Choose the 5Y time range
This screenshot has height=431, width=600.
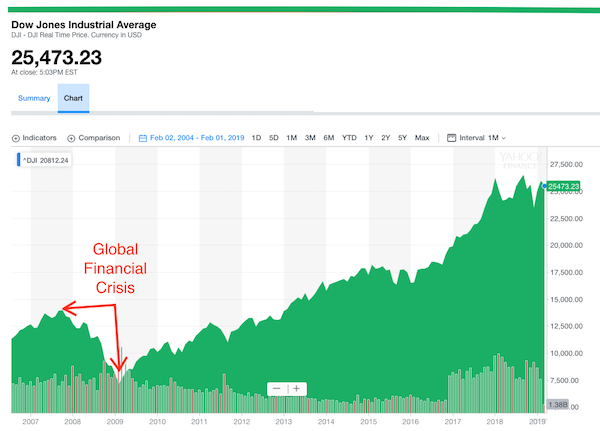pyautogui.click(x=402, y=138)
